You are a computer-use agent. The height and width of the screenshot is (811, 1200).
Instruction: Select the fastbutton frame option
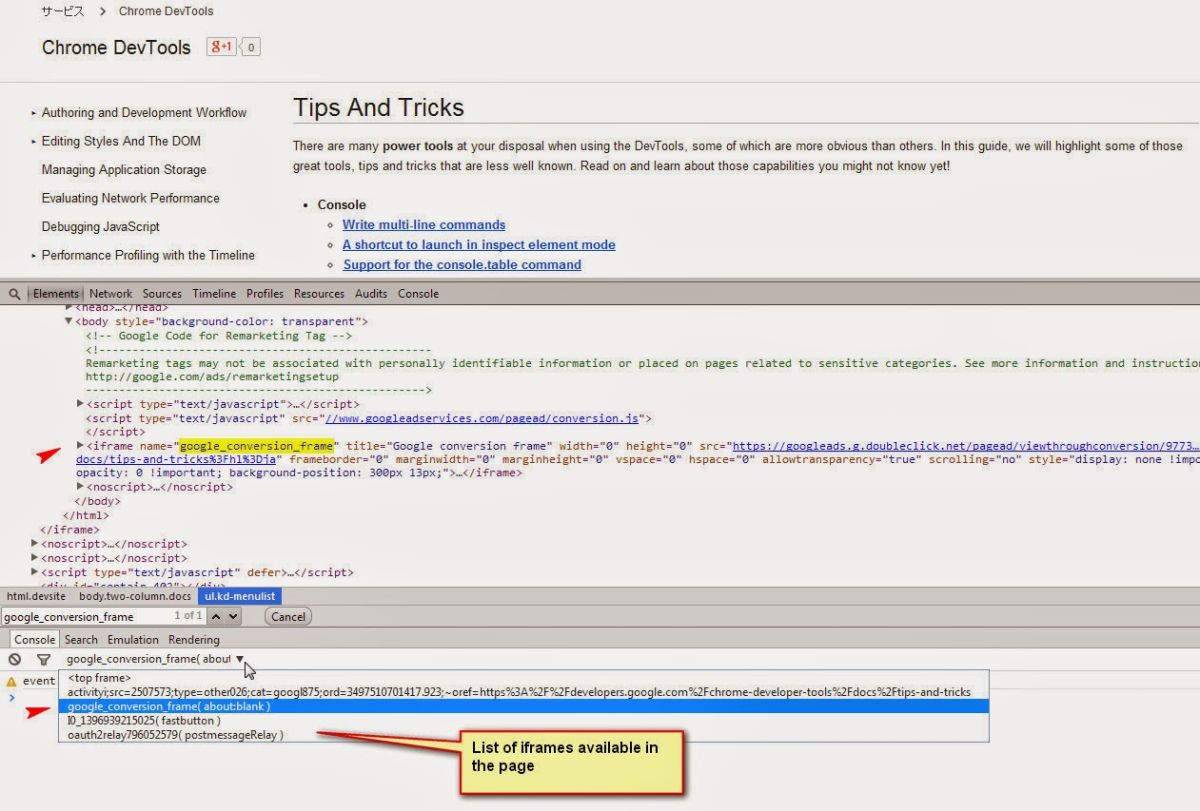pos(523,720)
